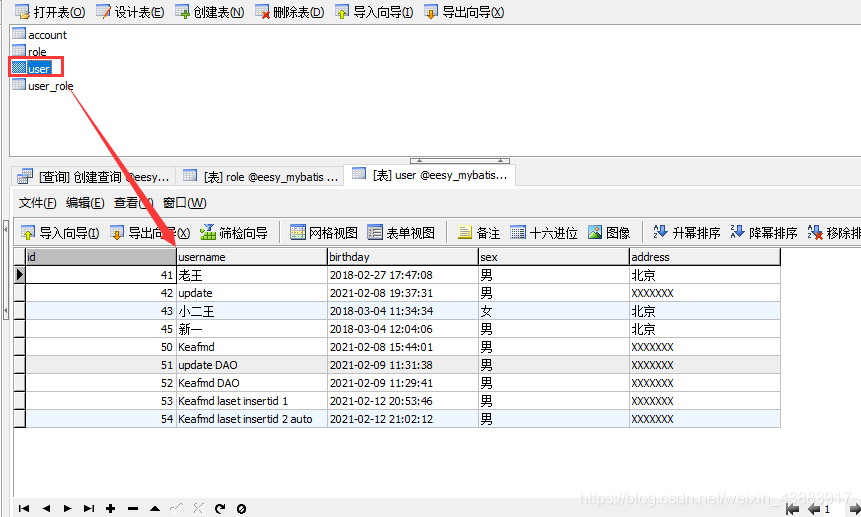Image resolution: width=861 pixels, height=517 pixels.
Task: Click birthday cell '2018-02-27 17:47:08'
Action: 402,275
